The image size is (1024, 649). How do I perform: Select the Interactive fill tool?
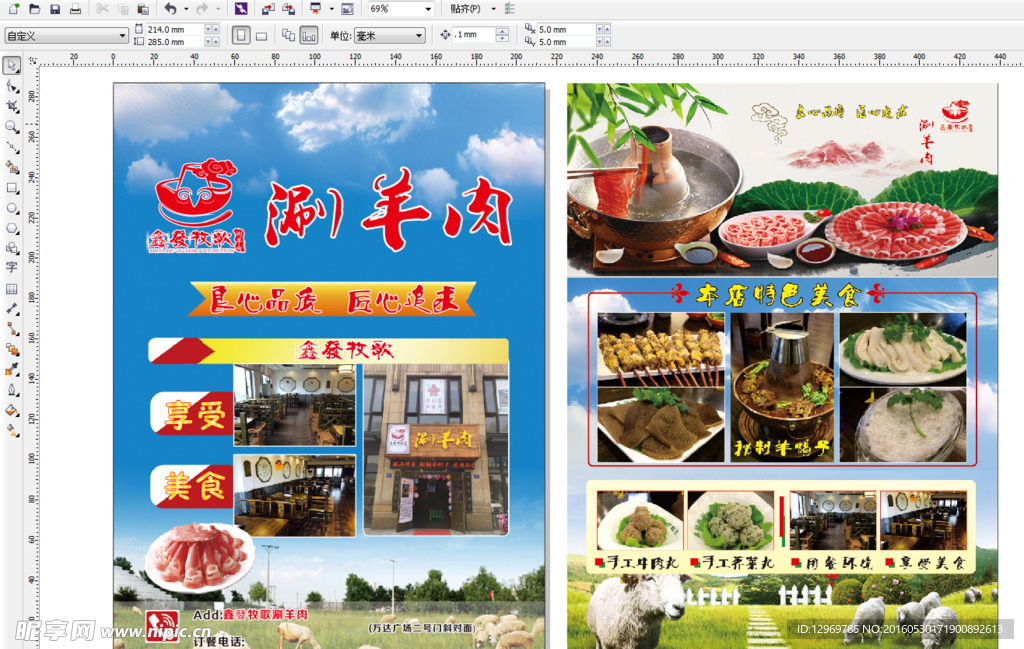pos(12,430)
